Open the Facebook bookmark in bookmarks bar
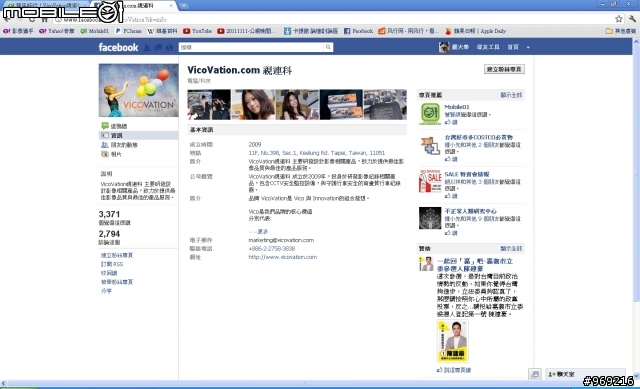Image resolution: width=640 pixels, height=389 pixels. tap(358, 31)
